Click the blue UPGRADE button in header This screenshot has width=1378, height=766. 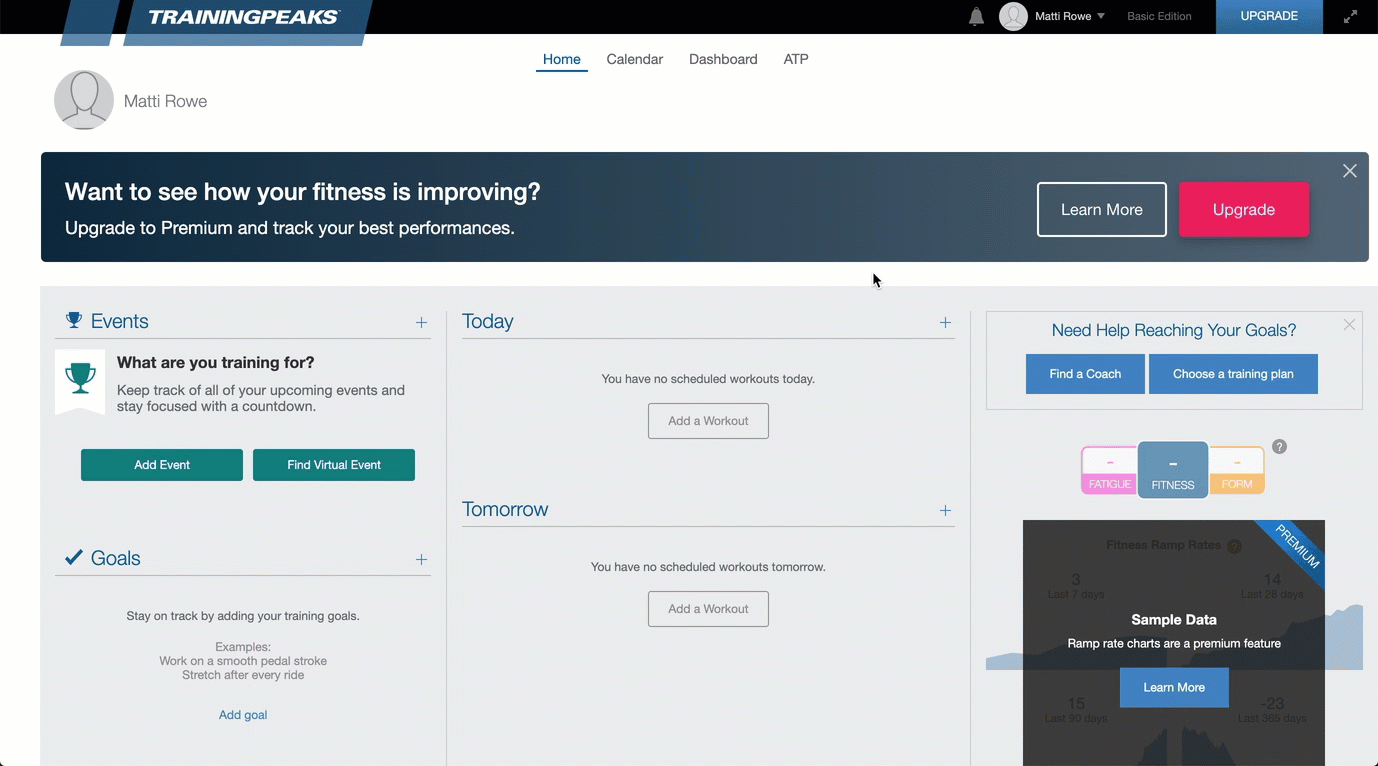1269,16
